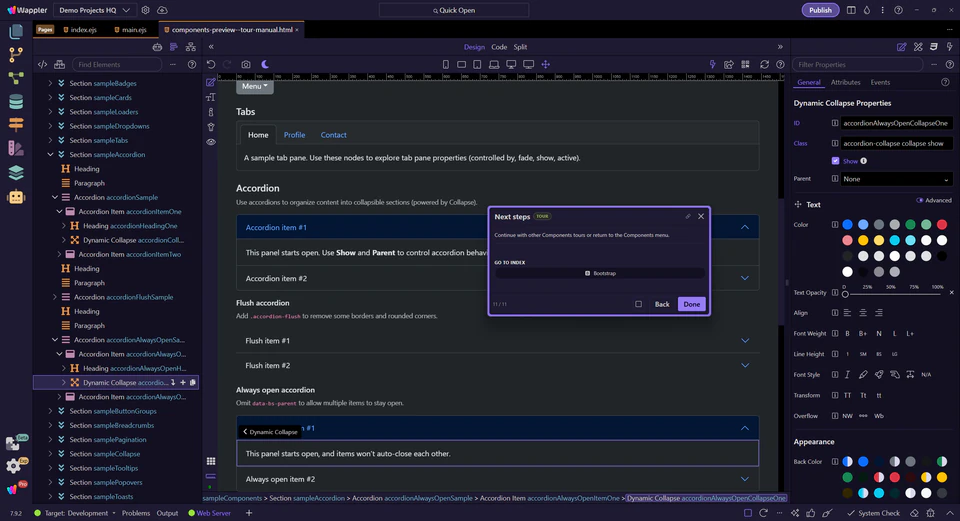The image size is (960, 521).
Task: Expand Accordion accordionFlushSample node
Action: [54, 298]
